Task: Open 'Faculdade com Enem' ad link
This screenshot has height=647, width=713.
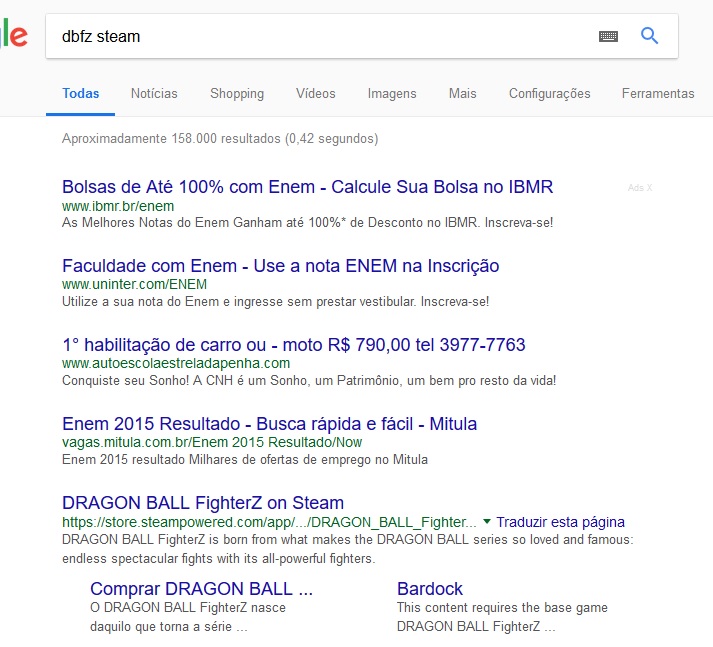Action: 281,266
